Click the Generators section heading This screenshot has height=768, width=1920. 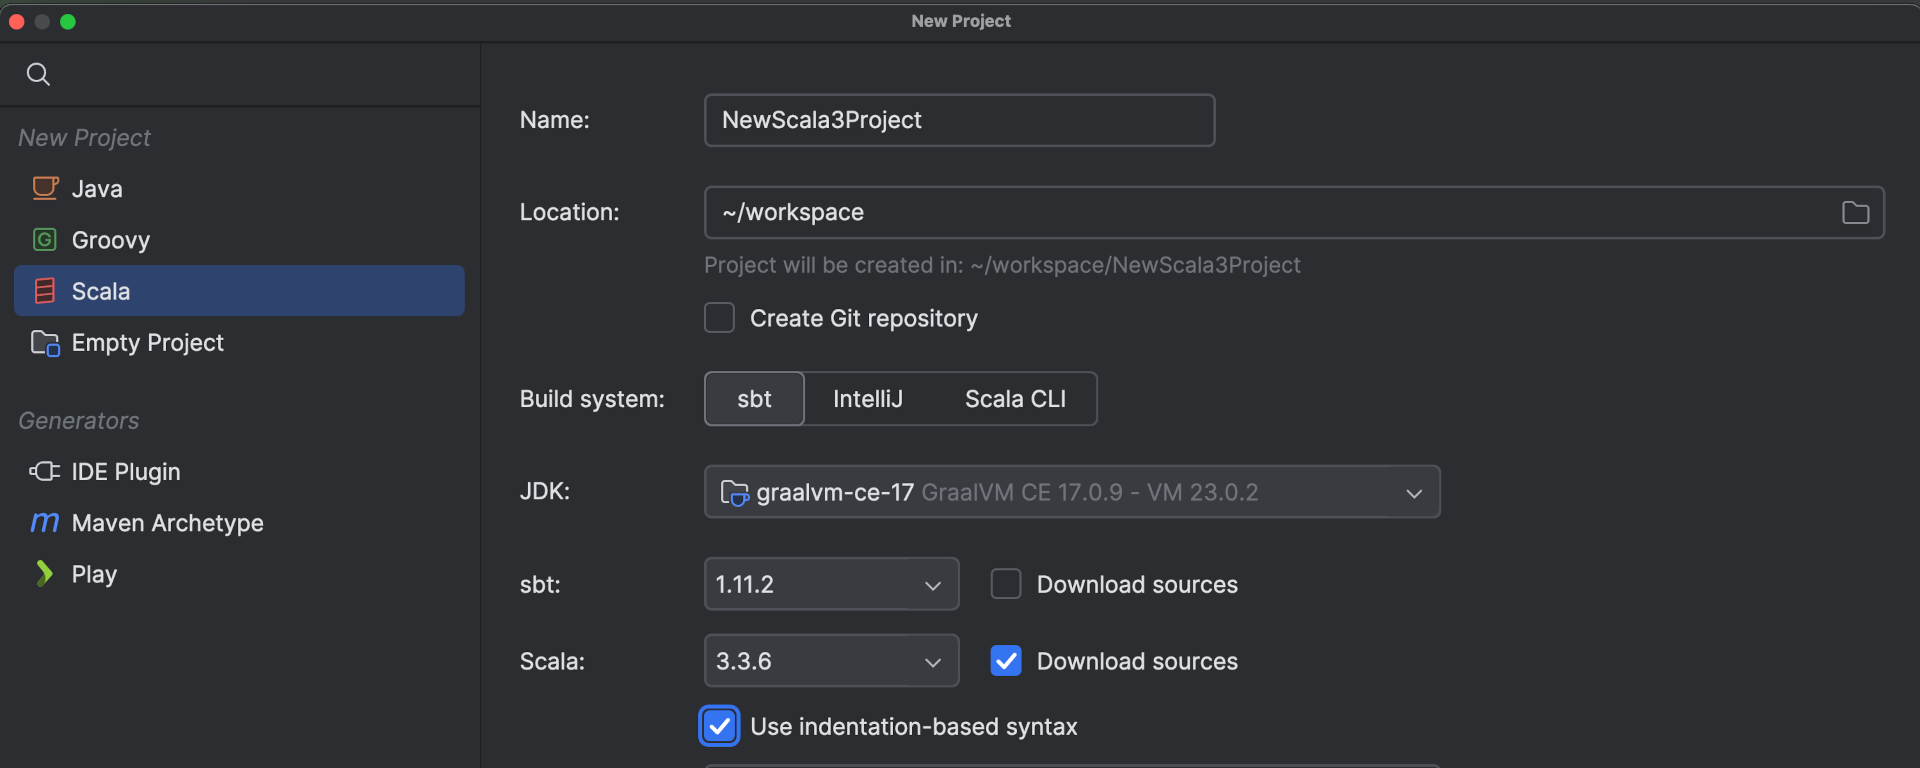pos(79,421)
